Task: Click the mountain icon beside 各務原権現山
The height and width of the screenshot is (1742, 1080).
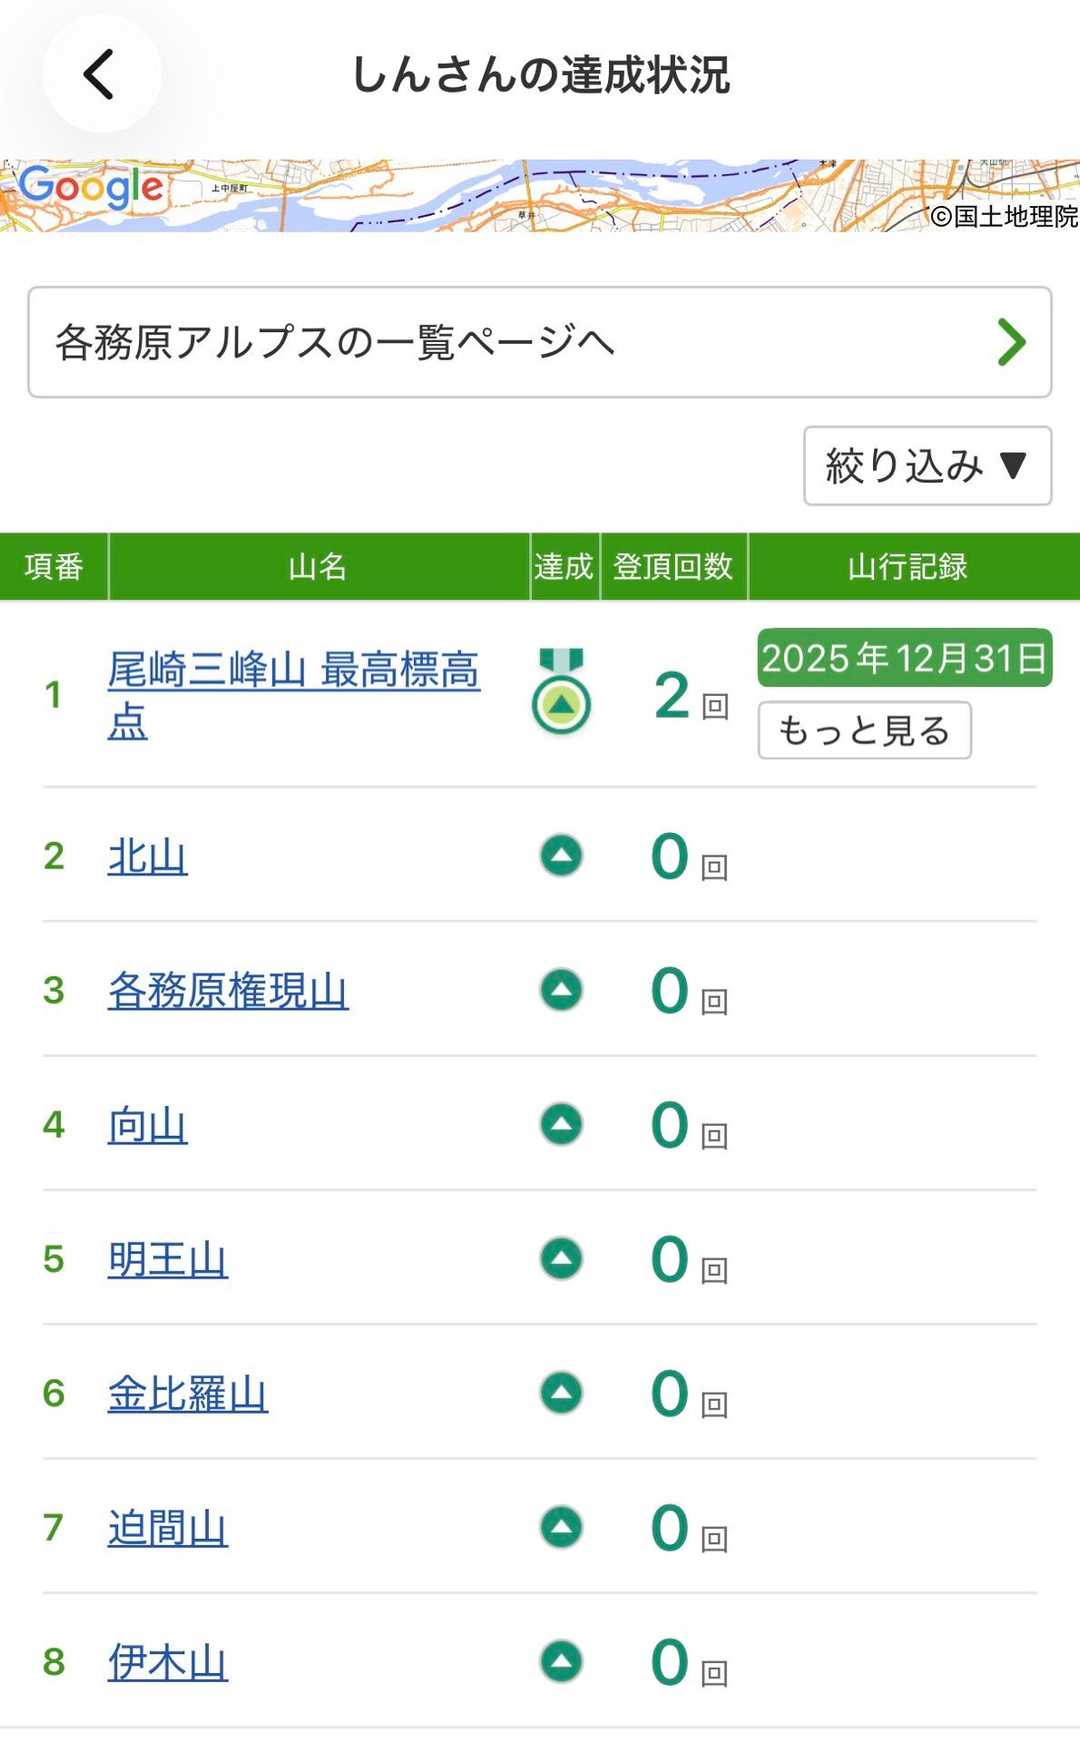Action: [561, 990]
